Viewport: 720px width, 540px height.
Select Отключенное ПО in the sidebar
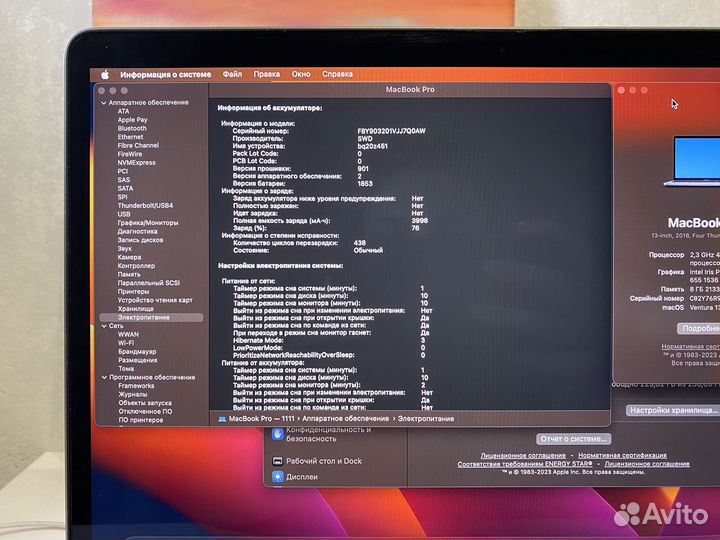pos(146,412)
